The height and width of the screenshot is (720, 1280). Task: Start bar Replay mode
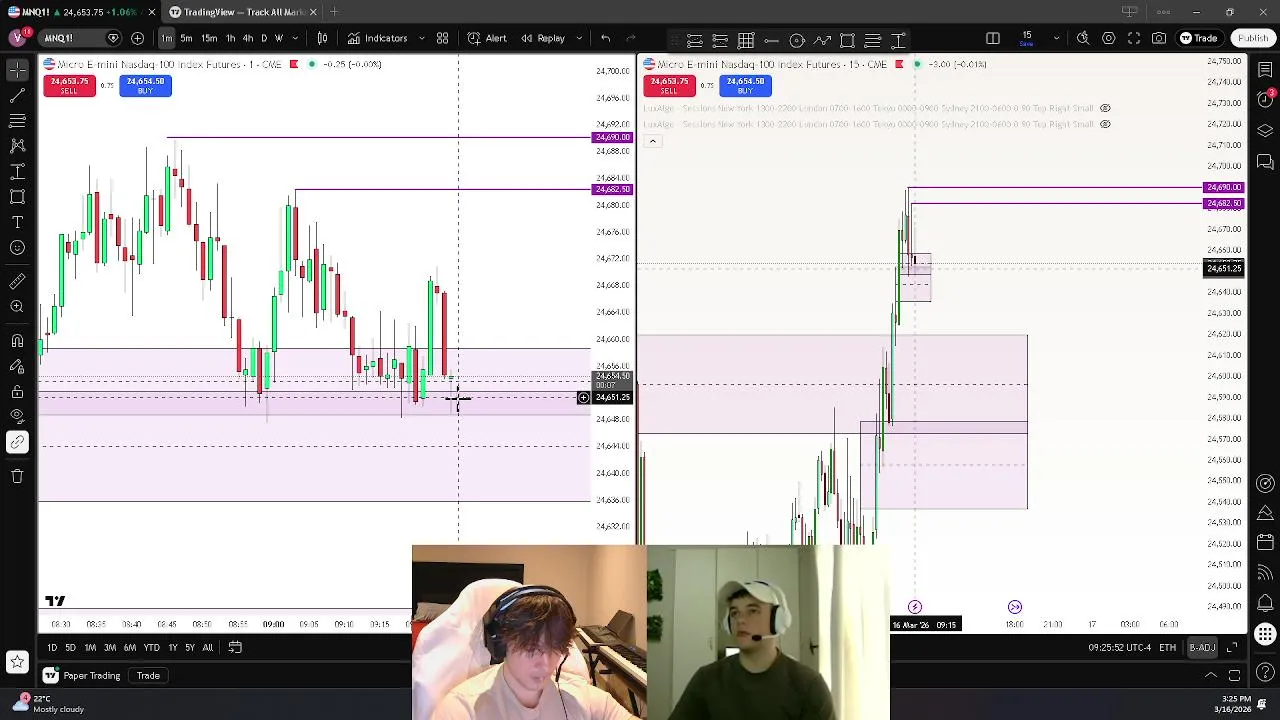(543, 38)
